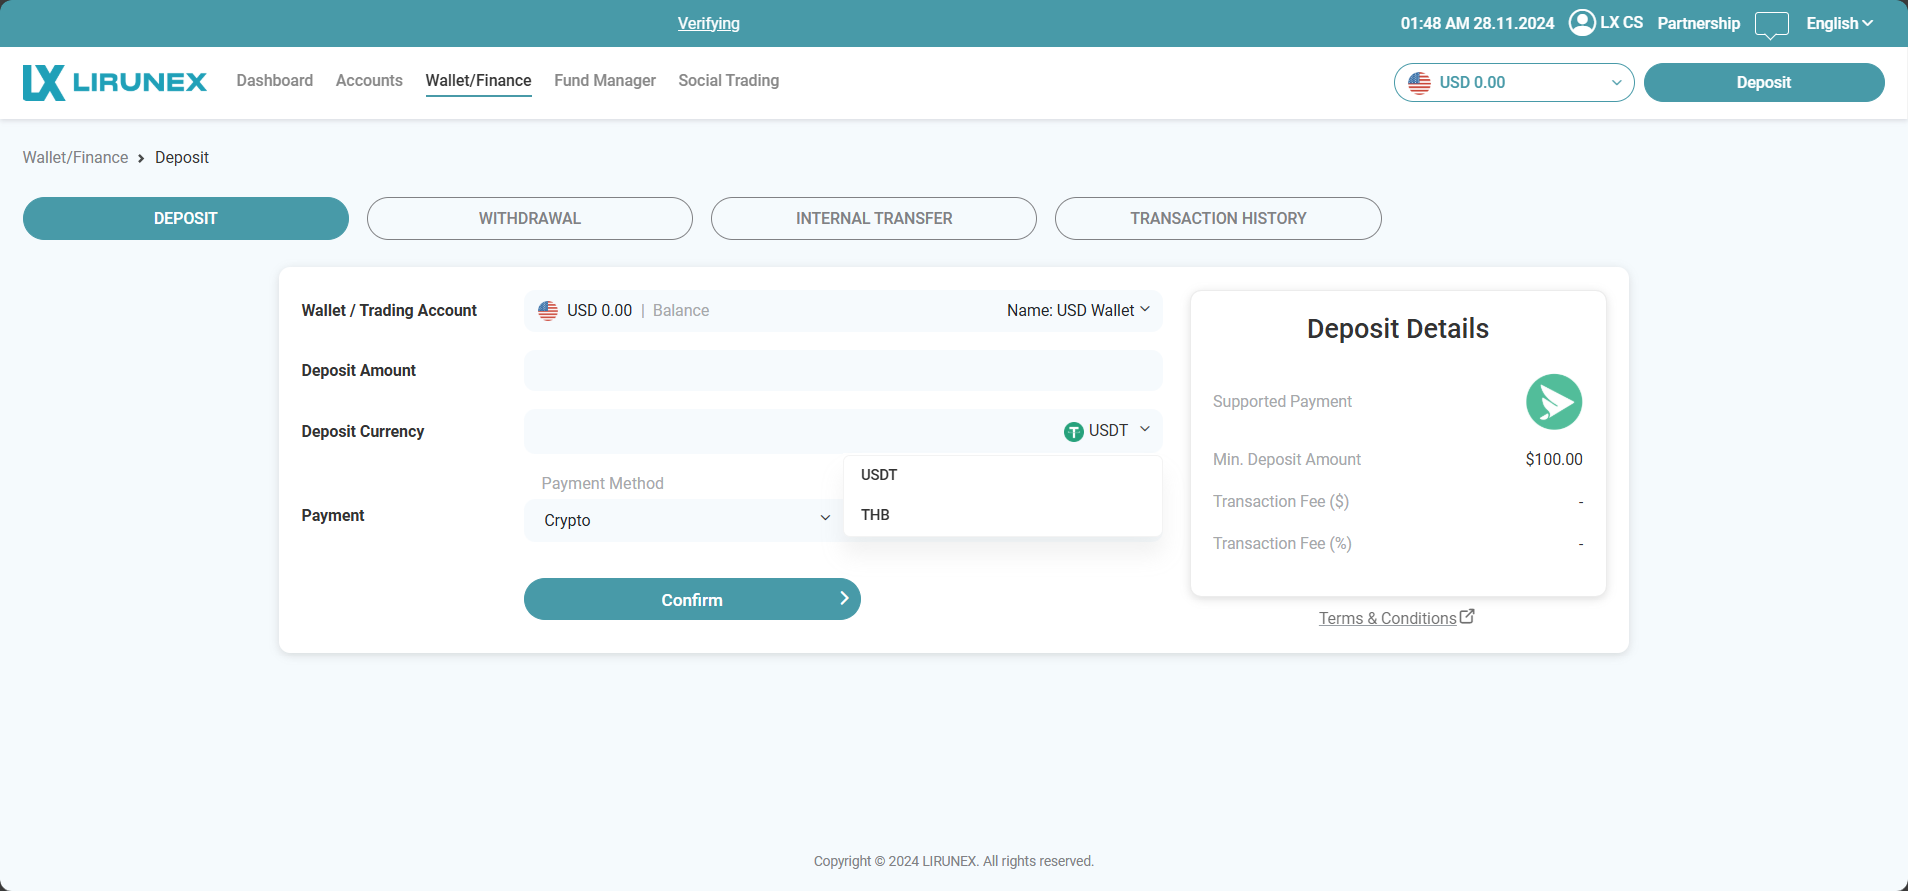Open the Name: USD Wallet dropdown
This screenshot has height=891, width=1908.
tap(1078, 311)
